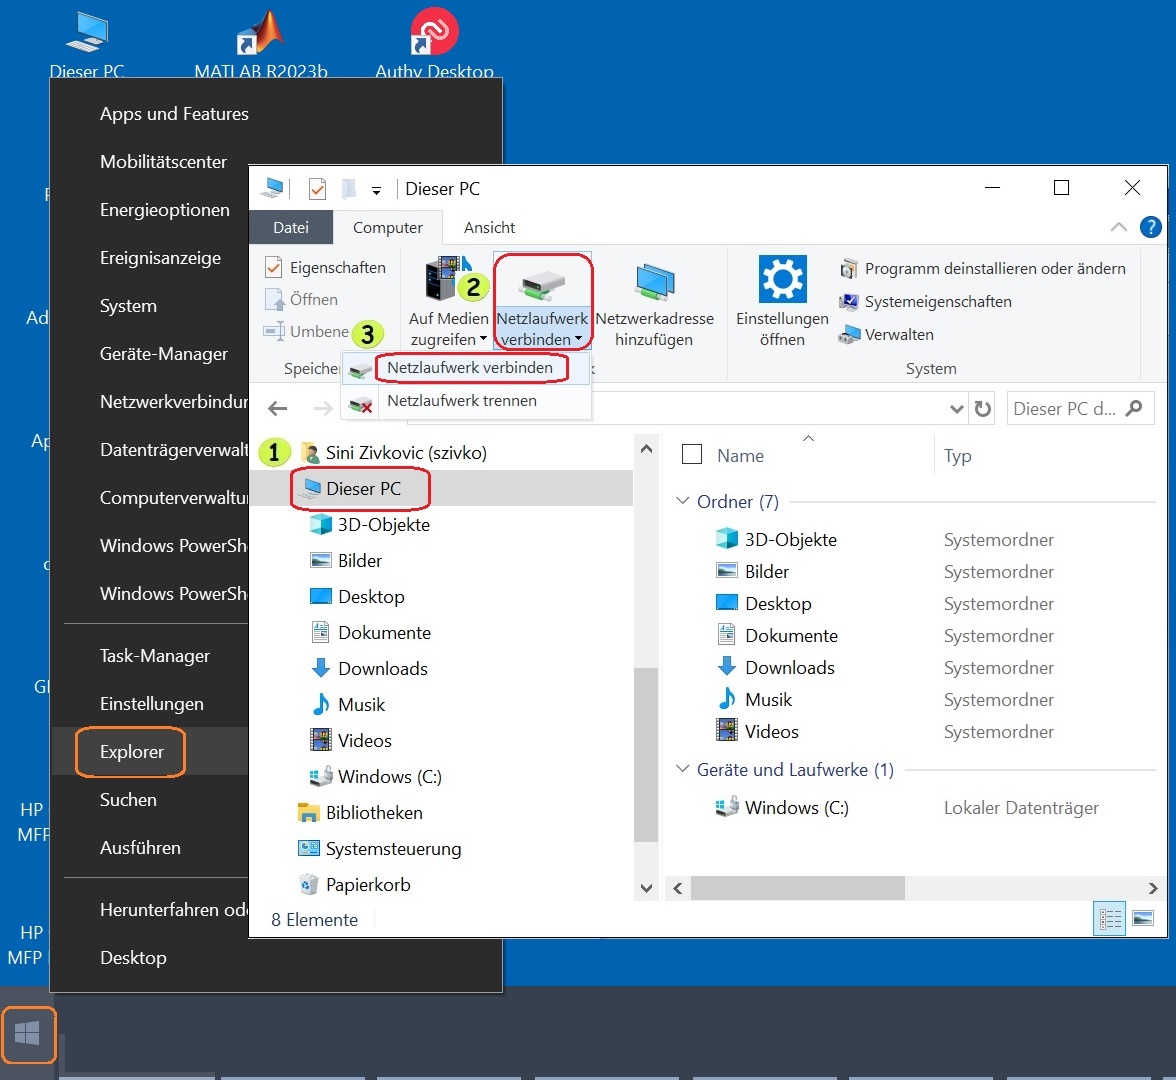Open the address bar history dropdown
The width and height of the screenshot is (1176, 1080).
point(957,408)
